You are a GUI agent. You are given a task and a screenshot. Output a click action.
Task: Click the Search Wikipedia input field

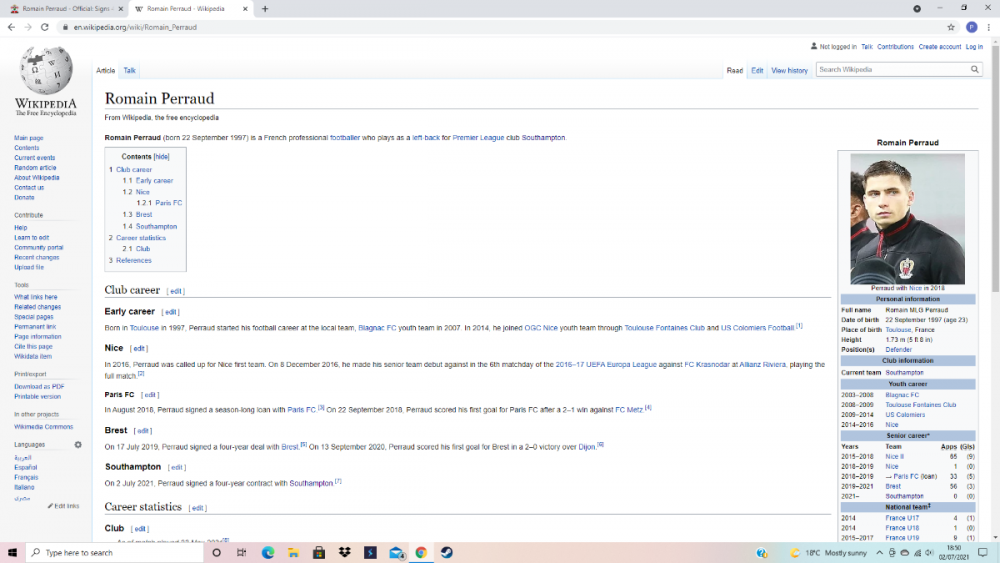(890, 70)
